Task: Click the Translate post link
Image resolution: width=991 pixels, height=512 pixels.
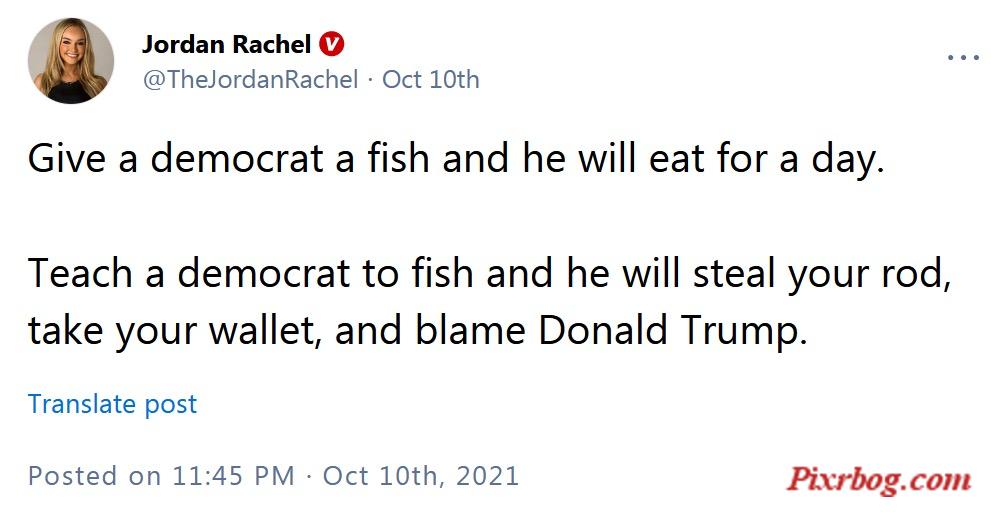Action: click(x=112, y=405)
